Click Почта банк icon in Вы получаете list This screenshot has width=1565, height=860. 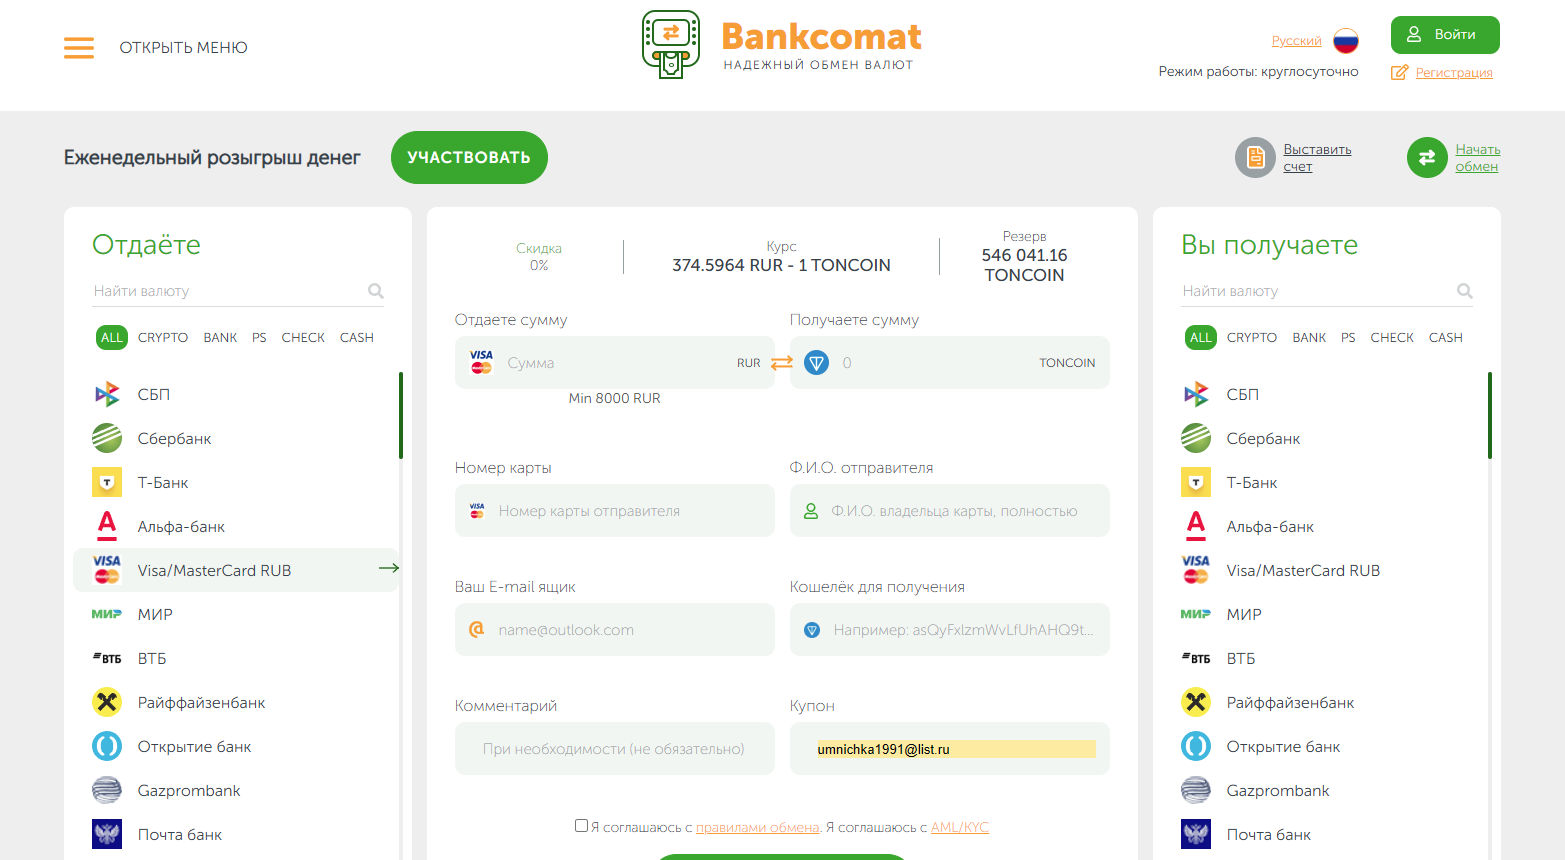click(1196, 834)
